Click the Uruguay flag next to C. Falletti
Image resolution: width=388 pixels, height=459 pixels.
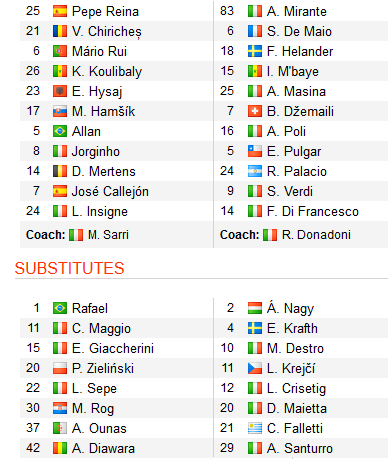[255, 428]
